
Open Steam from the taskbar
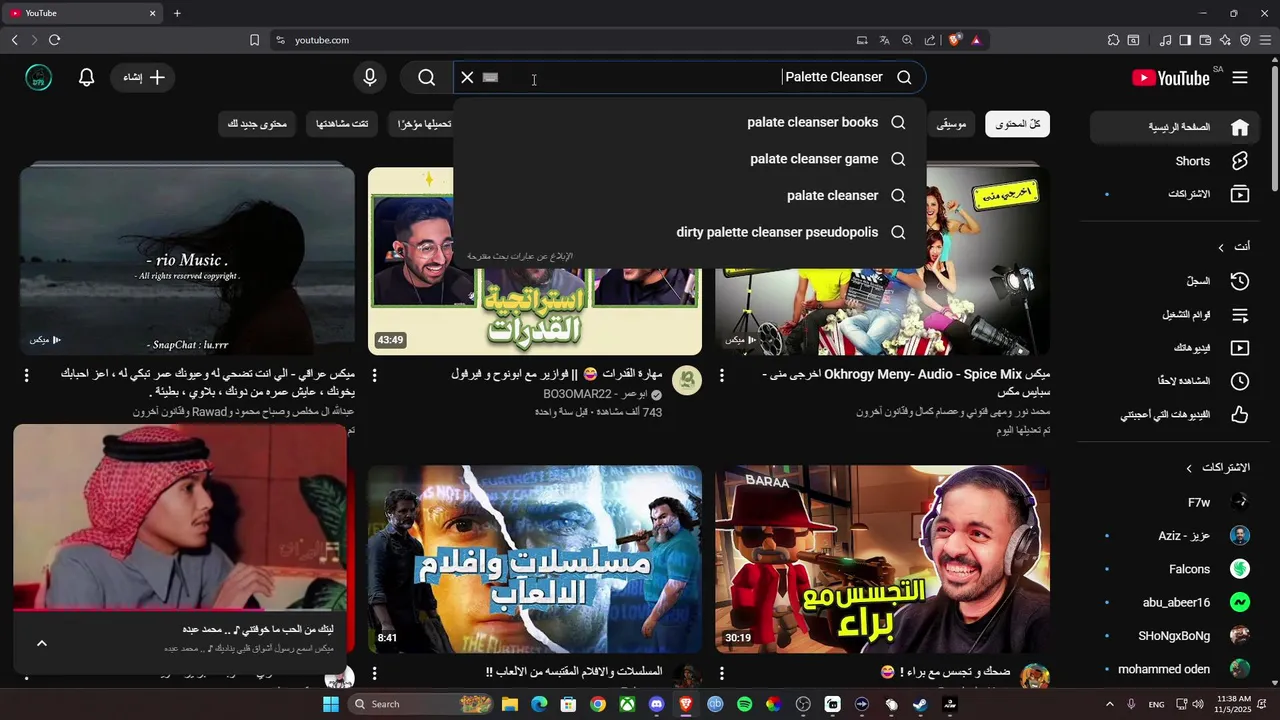click(x=920, y=704)
